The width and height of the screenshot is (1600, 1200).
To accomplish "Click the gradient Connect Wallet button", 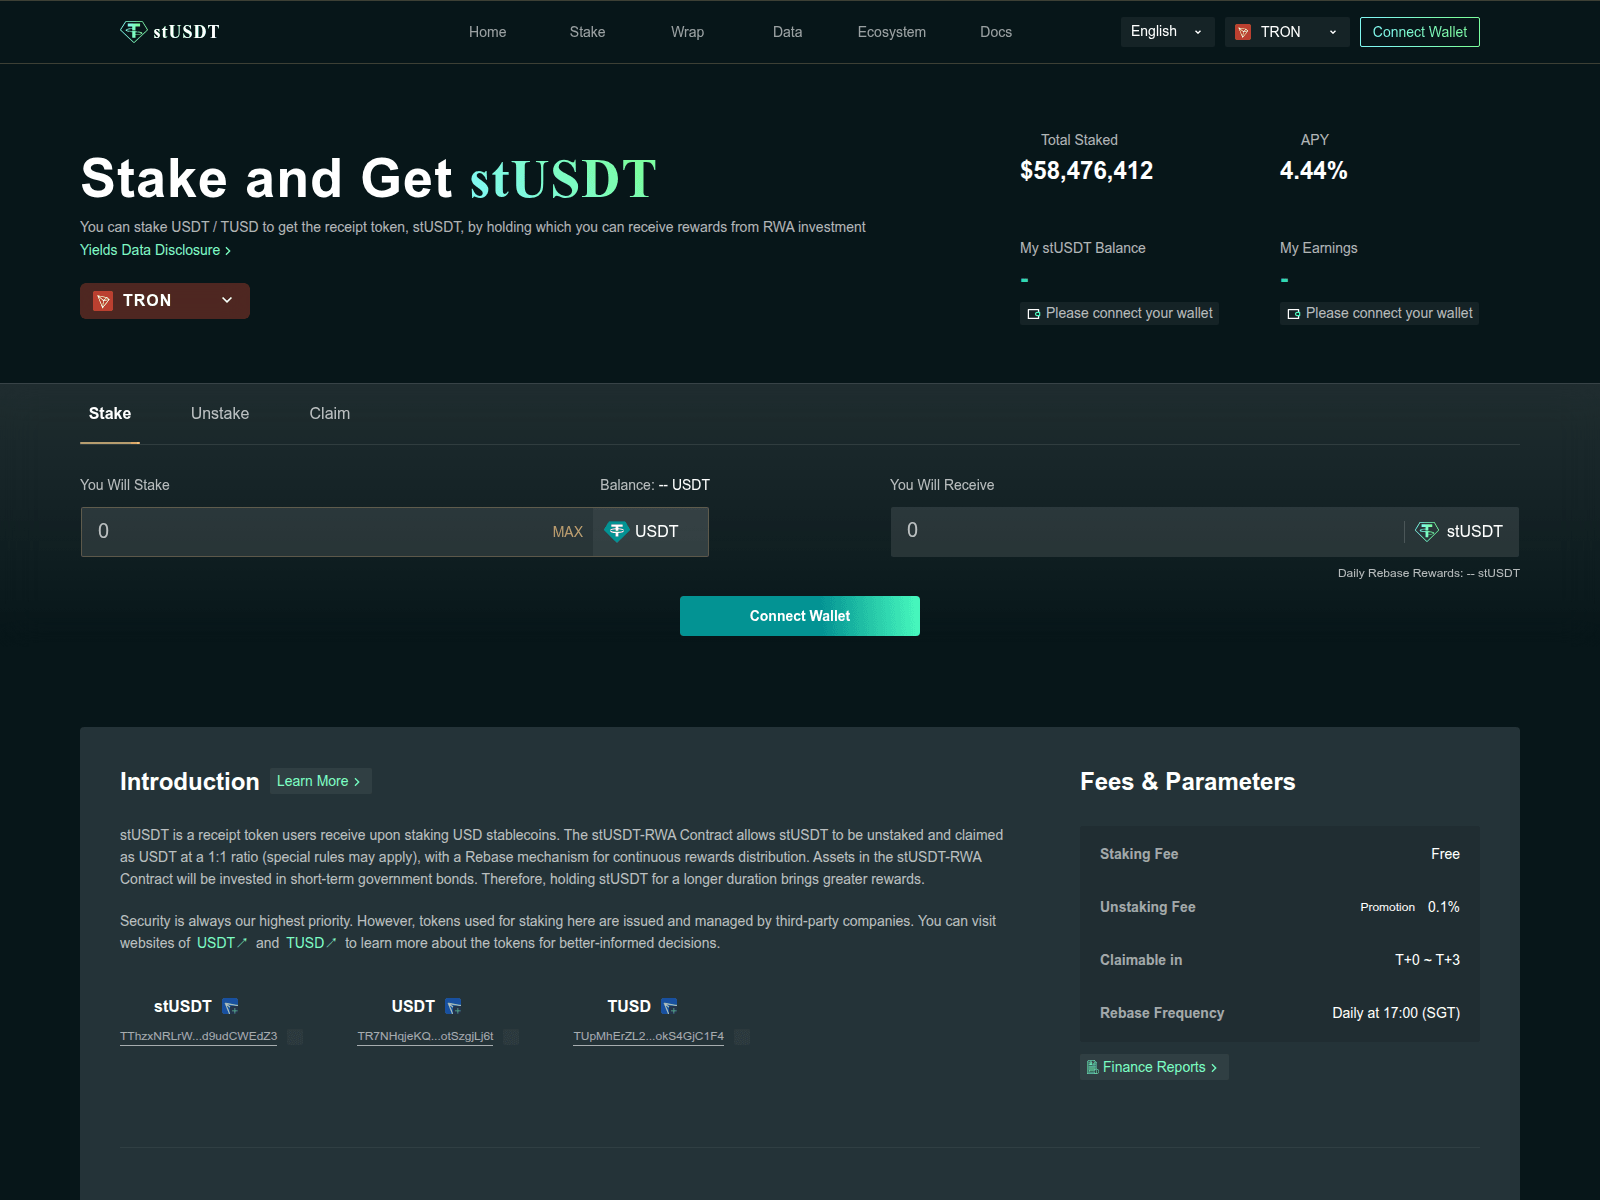I will (800, 616).
